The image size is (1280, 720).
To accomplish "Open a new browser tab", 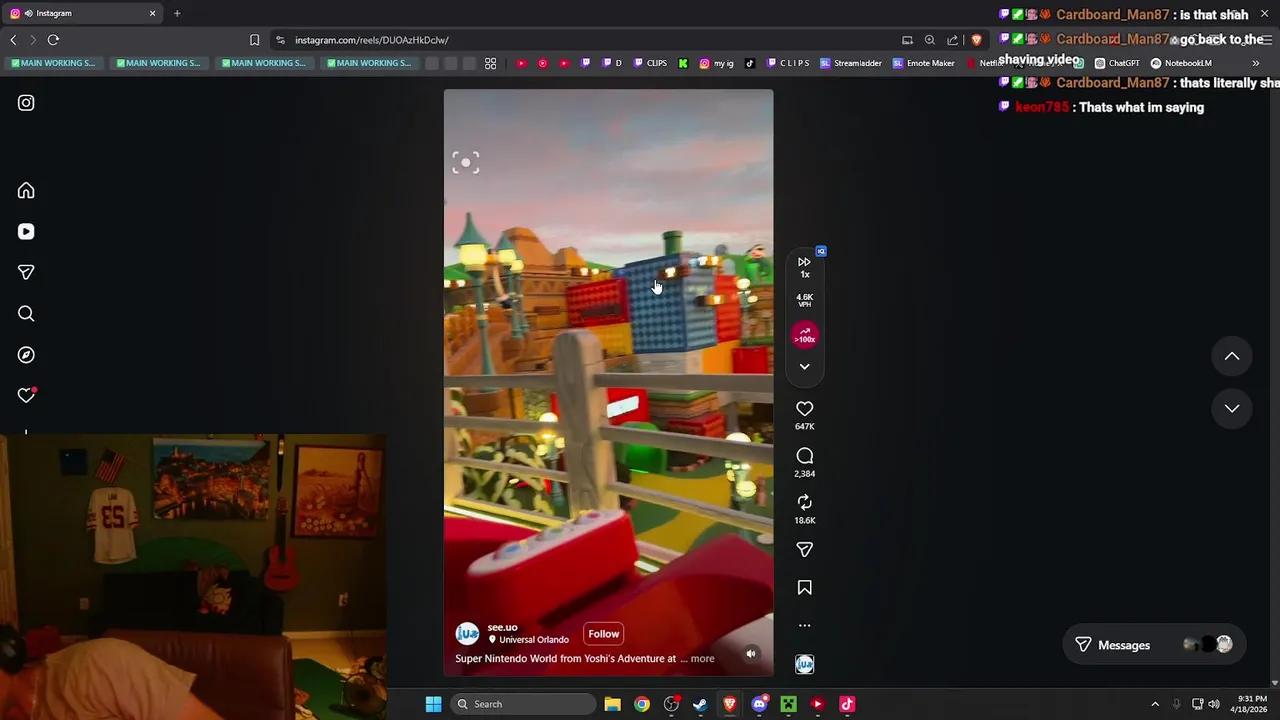I will (x=177, y=13).
